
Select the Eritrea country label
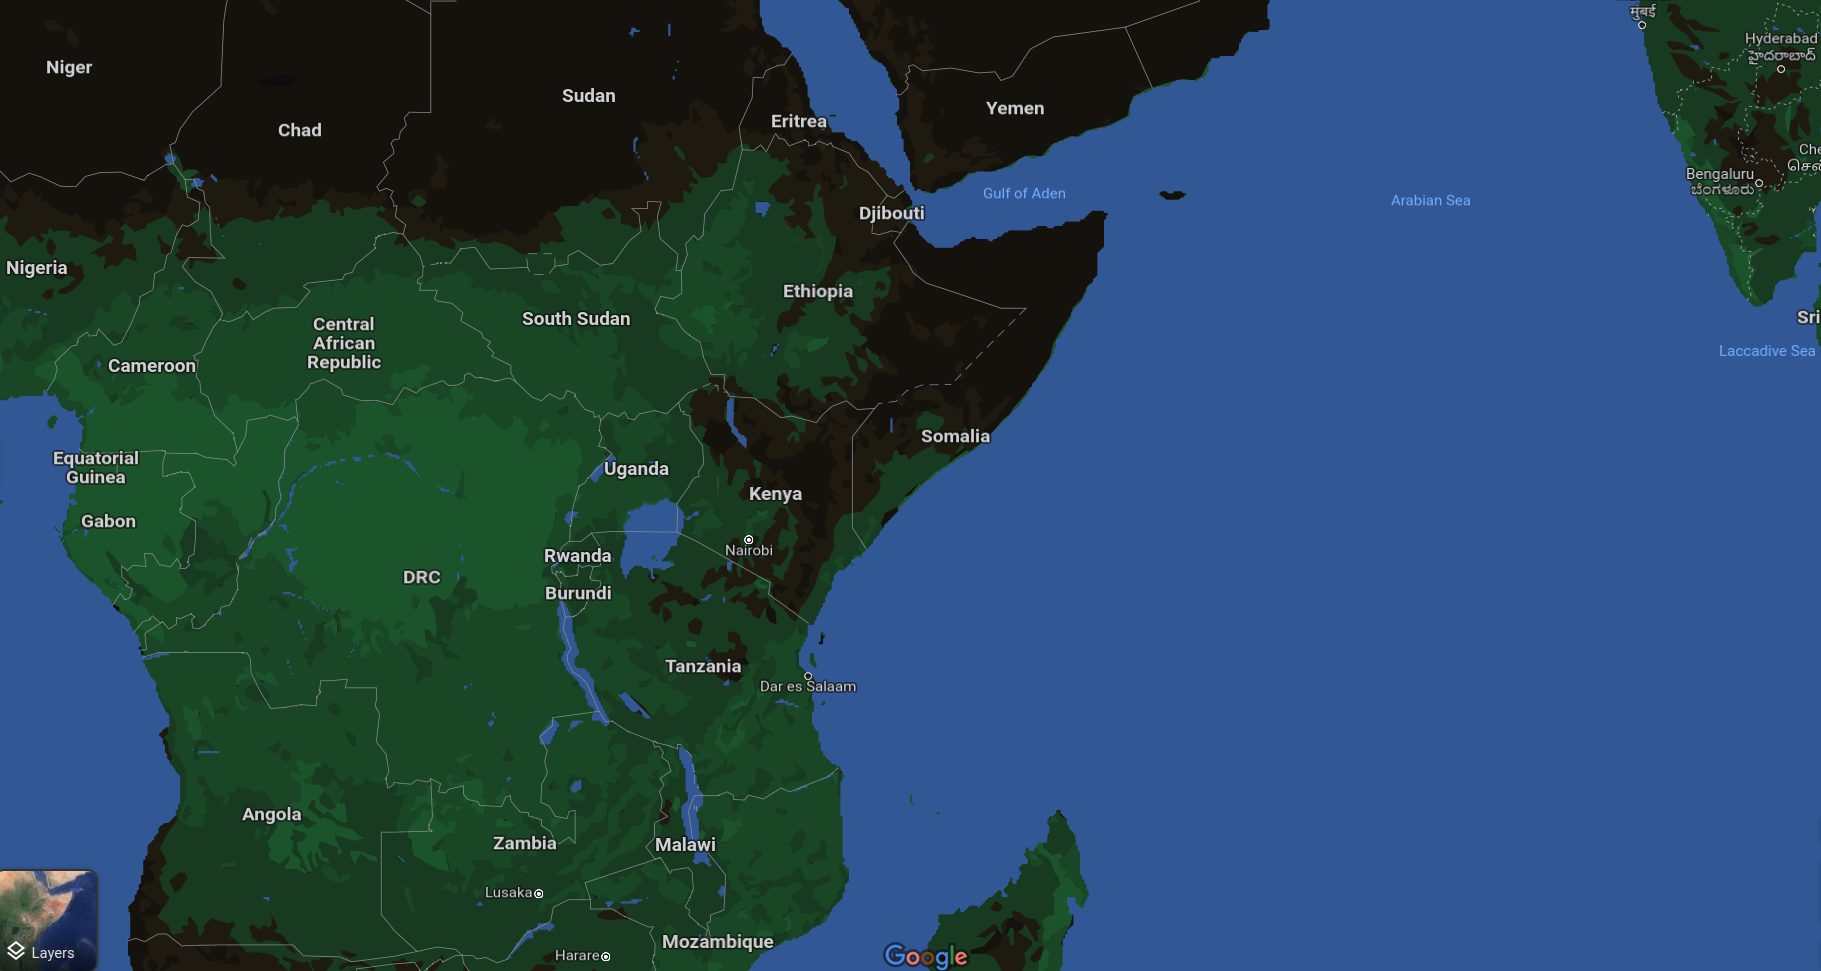(x=799, y=121)
